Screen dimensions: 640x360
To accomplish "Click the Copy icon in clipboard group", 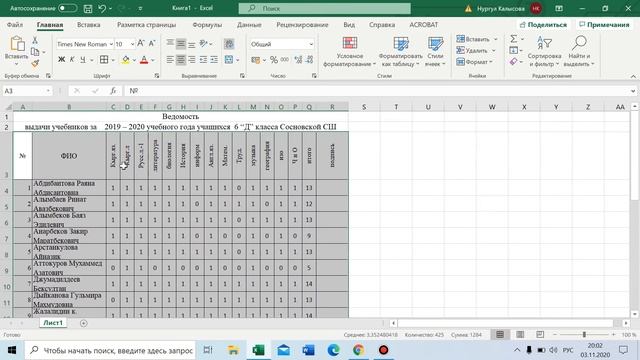I will tap(35, 52).
